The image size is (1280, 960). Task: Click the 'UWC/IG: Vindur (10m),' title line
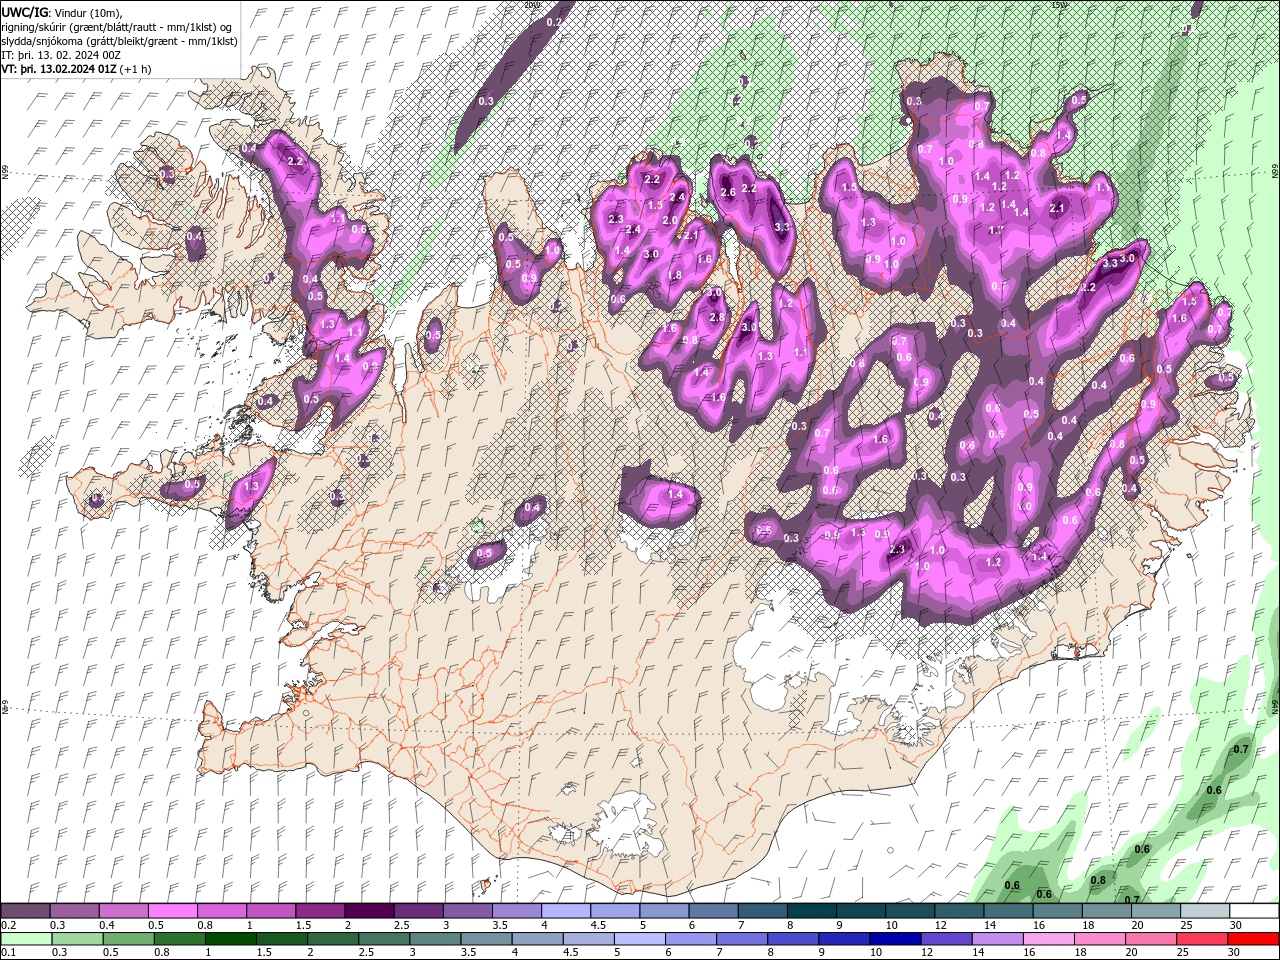click(x=62, y=12)
